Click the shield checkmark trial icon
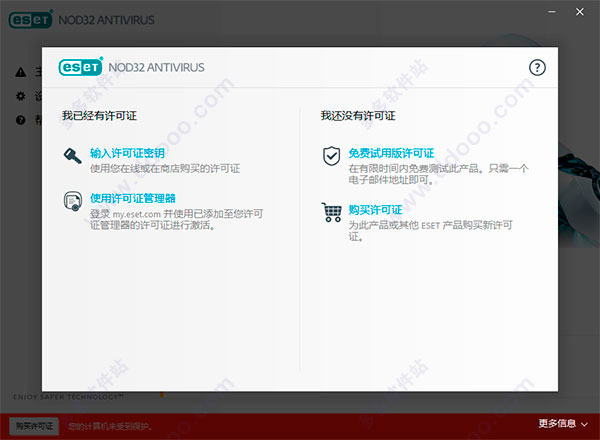This screenshot has width=600, height=440. [331, 156]
